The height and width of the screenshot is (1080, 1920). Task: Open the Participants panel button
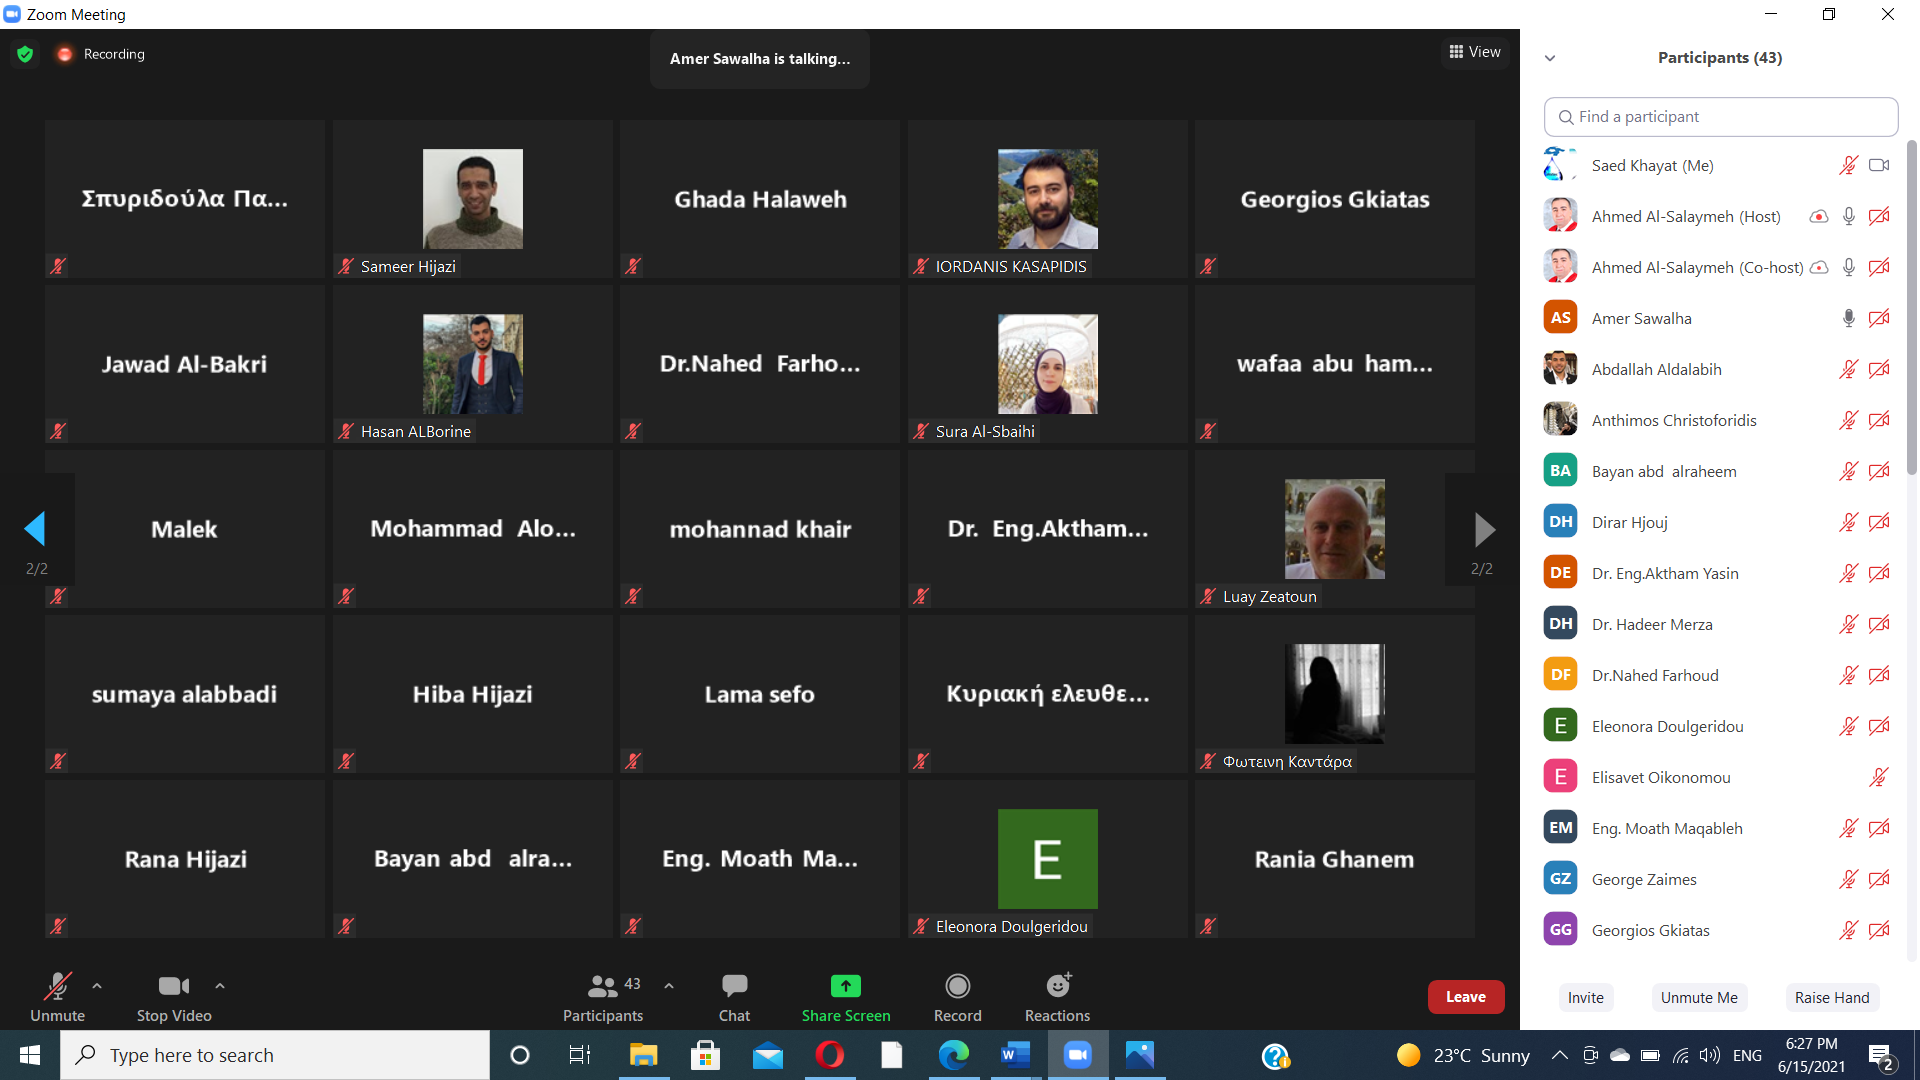(x=602, y=997)
